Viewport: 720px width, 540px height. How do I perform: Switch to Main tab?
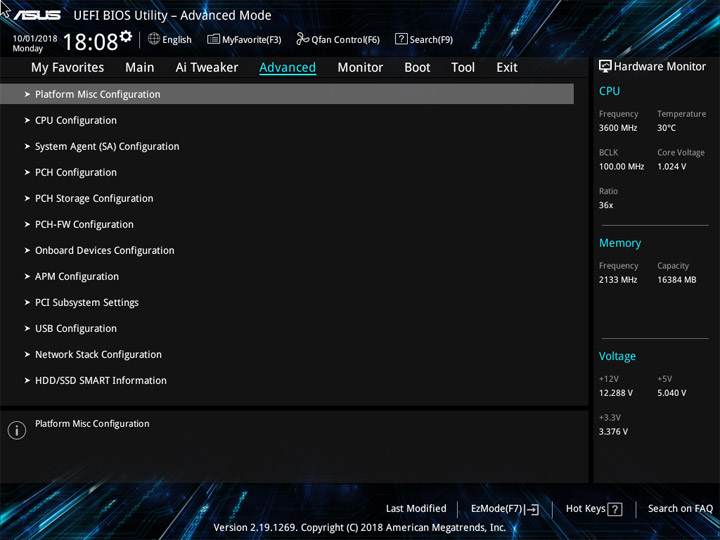(x=140, y=68)
